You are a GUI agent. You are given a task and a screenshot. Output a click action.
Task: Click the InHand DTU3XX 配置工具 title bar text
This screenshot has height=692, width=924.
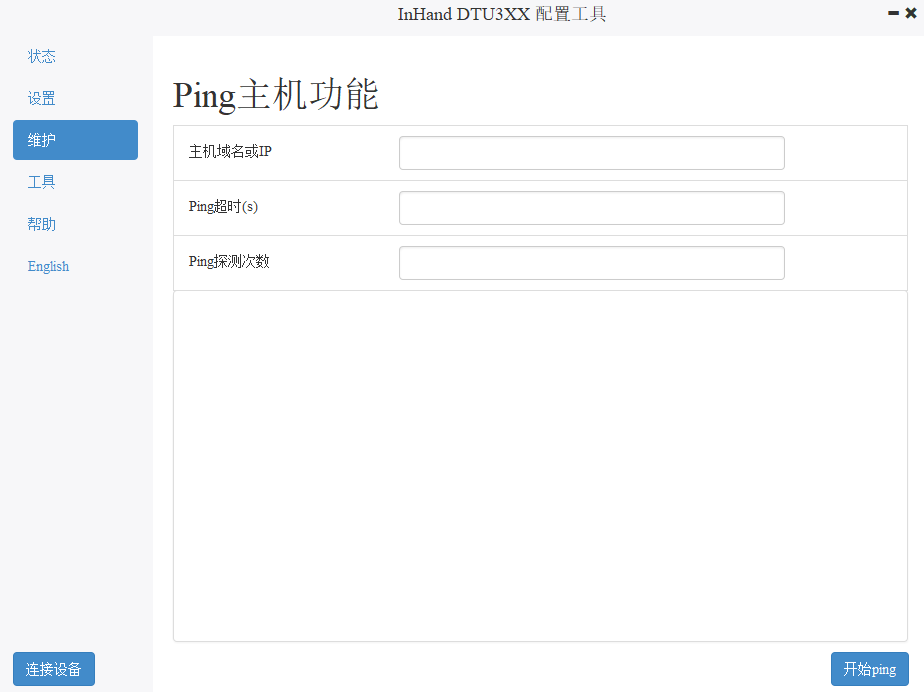(501, 14)
